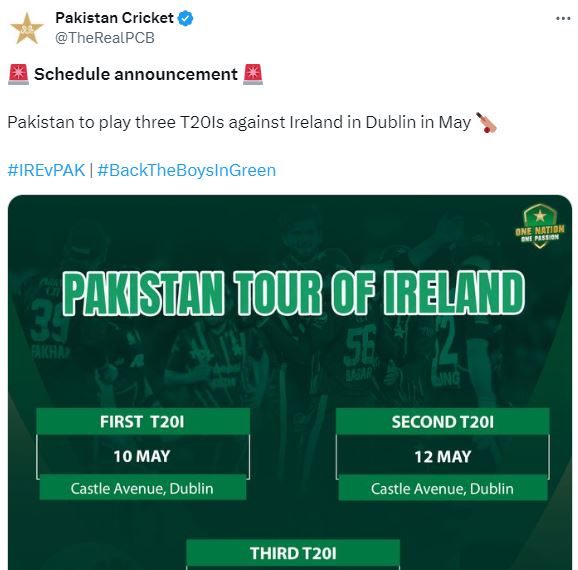The image size is (578, 570).
Task: Click the first match Castle Avenue venue label
Action: [143, 488]
